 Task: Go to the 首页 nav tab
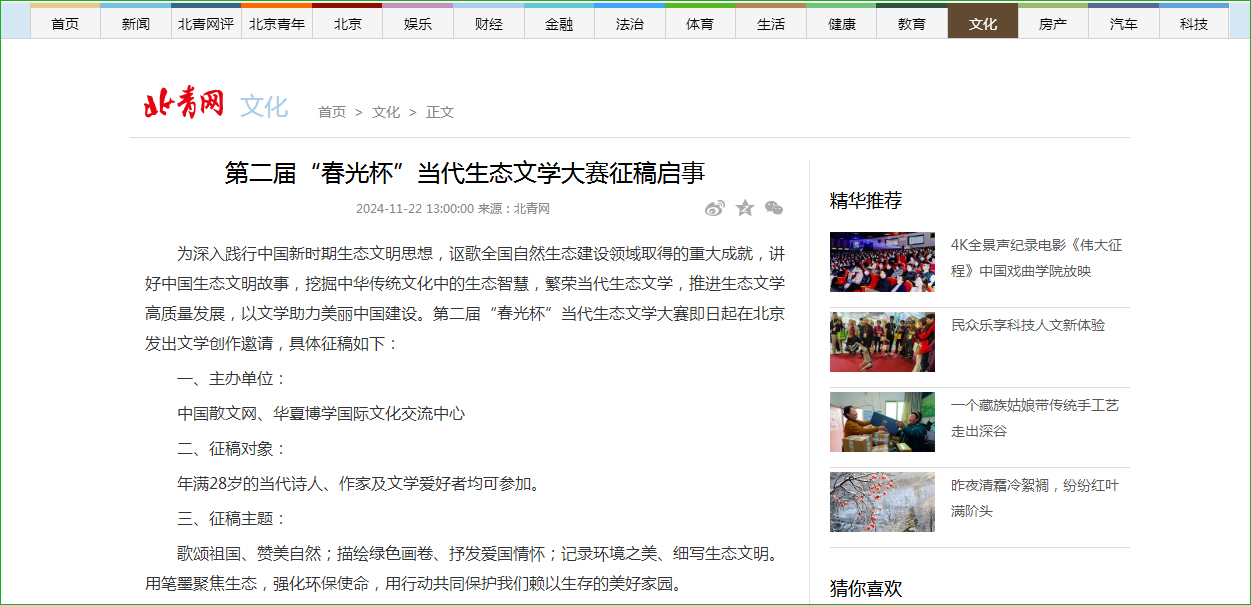[x=65, y=22]
